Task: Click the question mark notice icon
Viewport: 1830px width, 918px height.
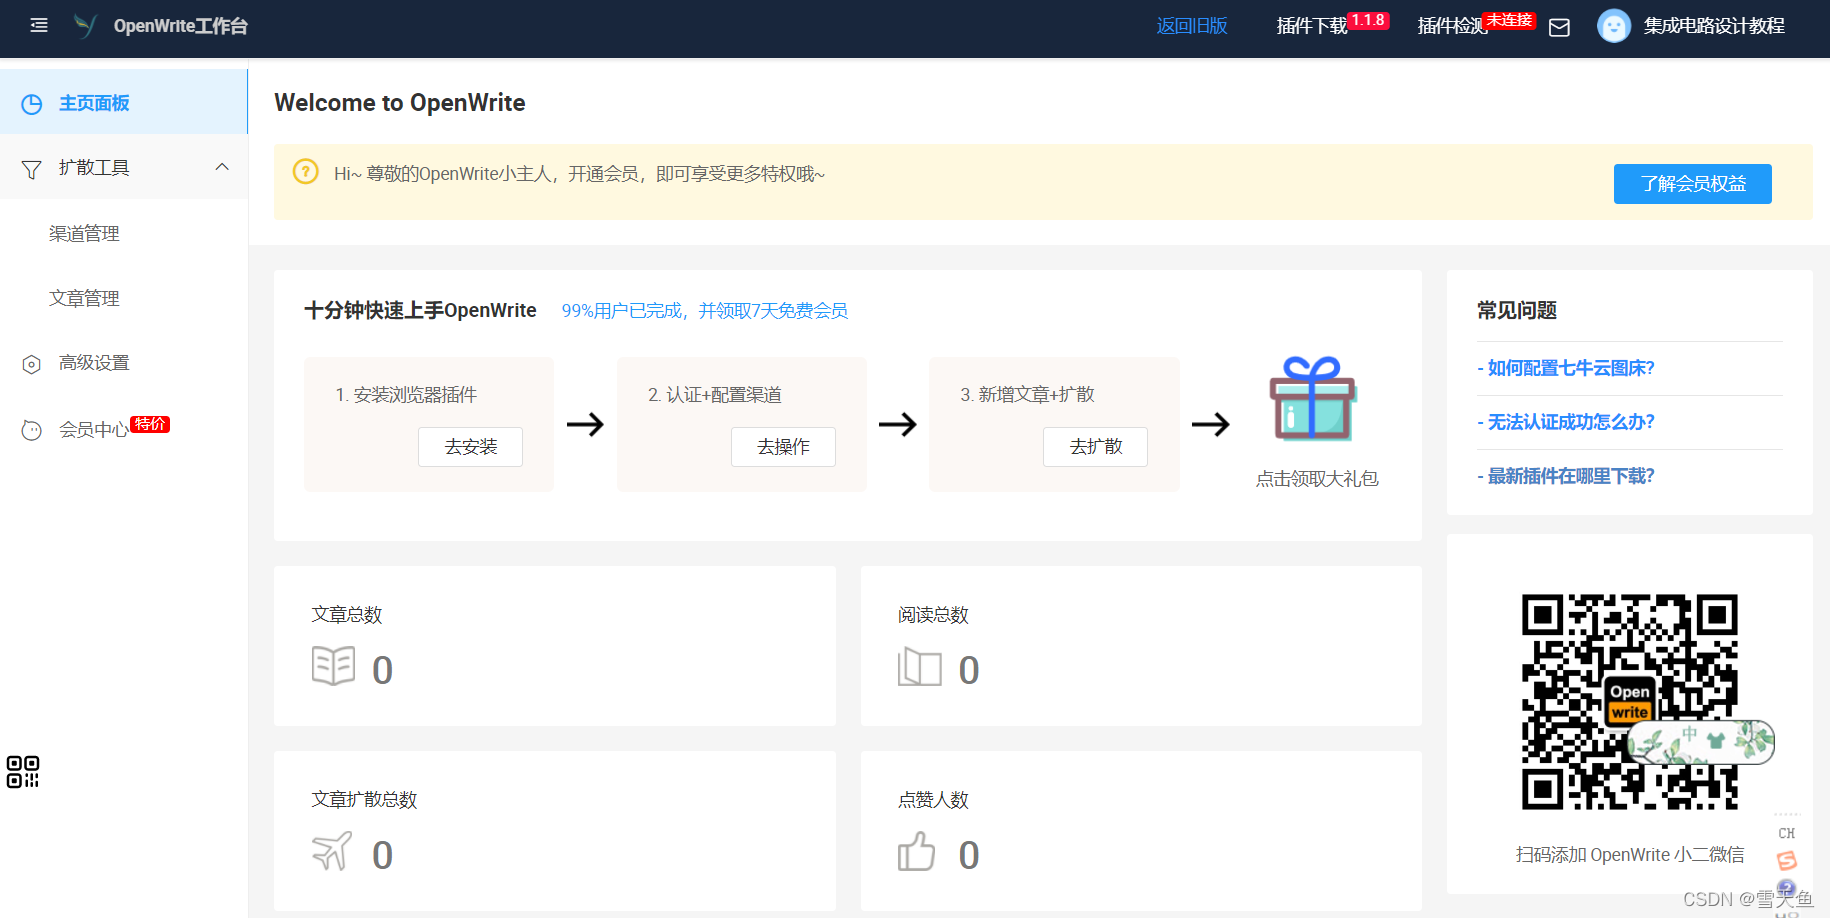Action: [x=305, y=172]
